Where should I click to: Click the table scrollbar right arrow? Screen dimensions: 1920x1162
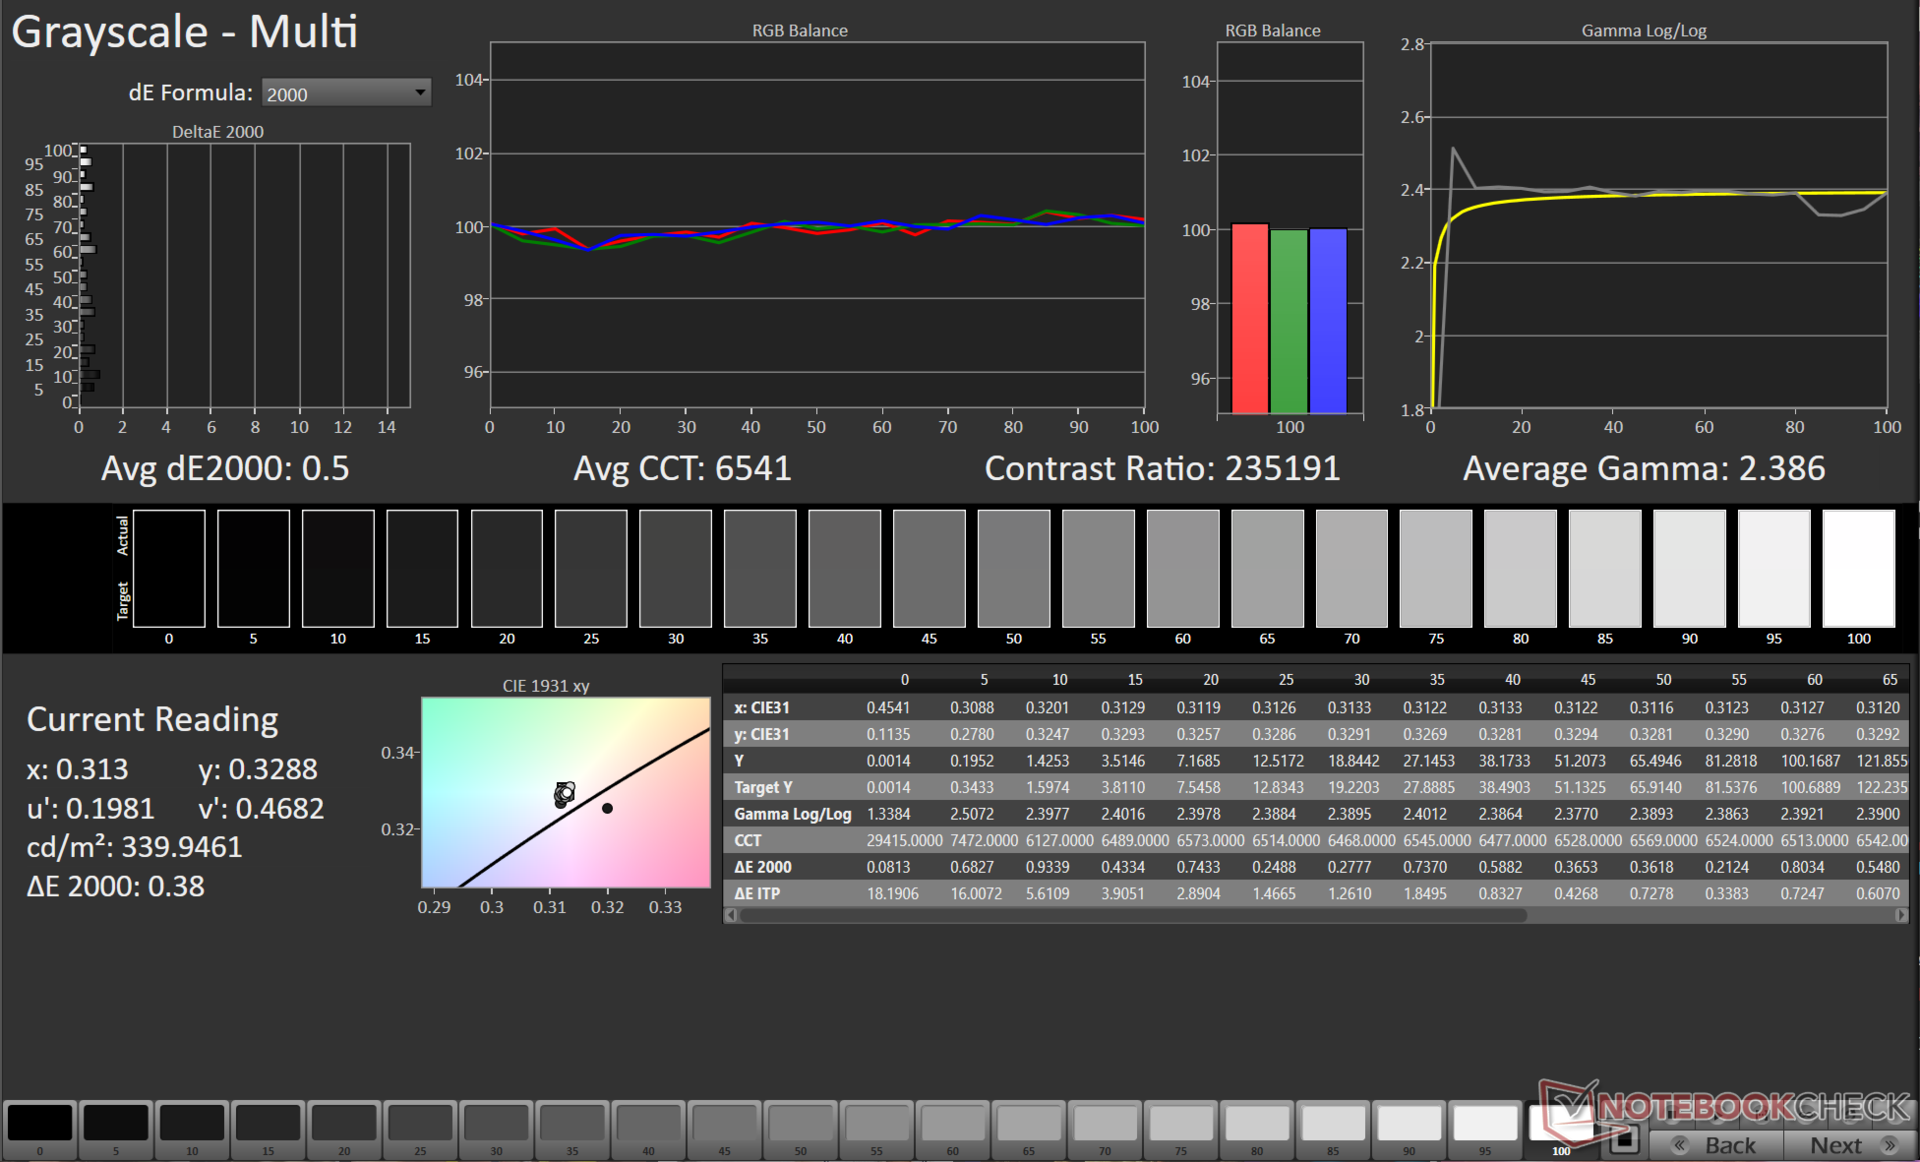click(x=1900, y=915)
